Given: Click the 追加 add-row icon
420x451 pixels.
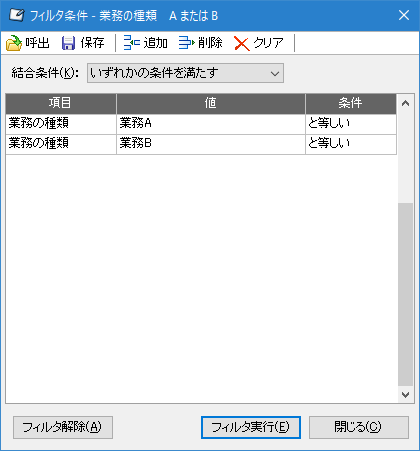Looking at the screenshot, I should 132,43.
